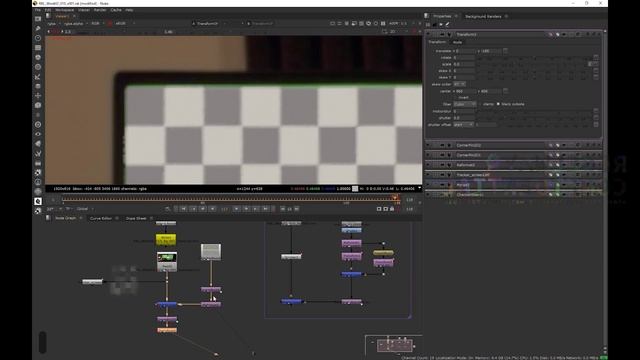640x360 pixels.
Task: Click the motionblur slider
Action: tap(535, 111)
